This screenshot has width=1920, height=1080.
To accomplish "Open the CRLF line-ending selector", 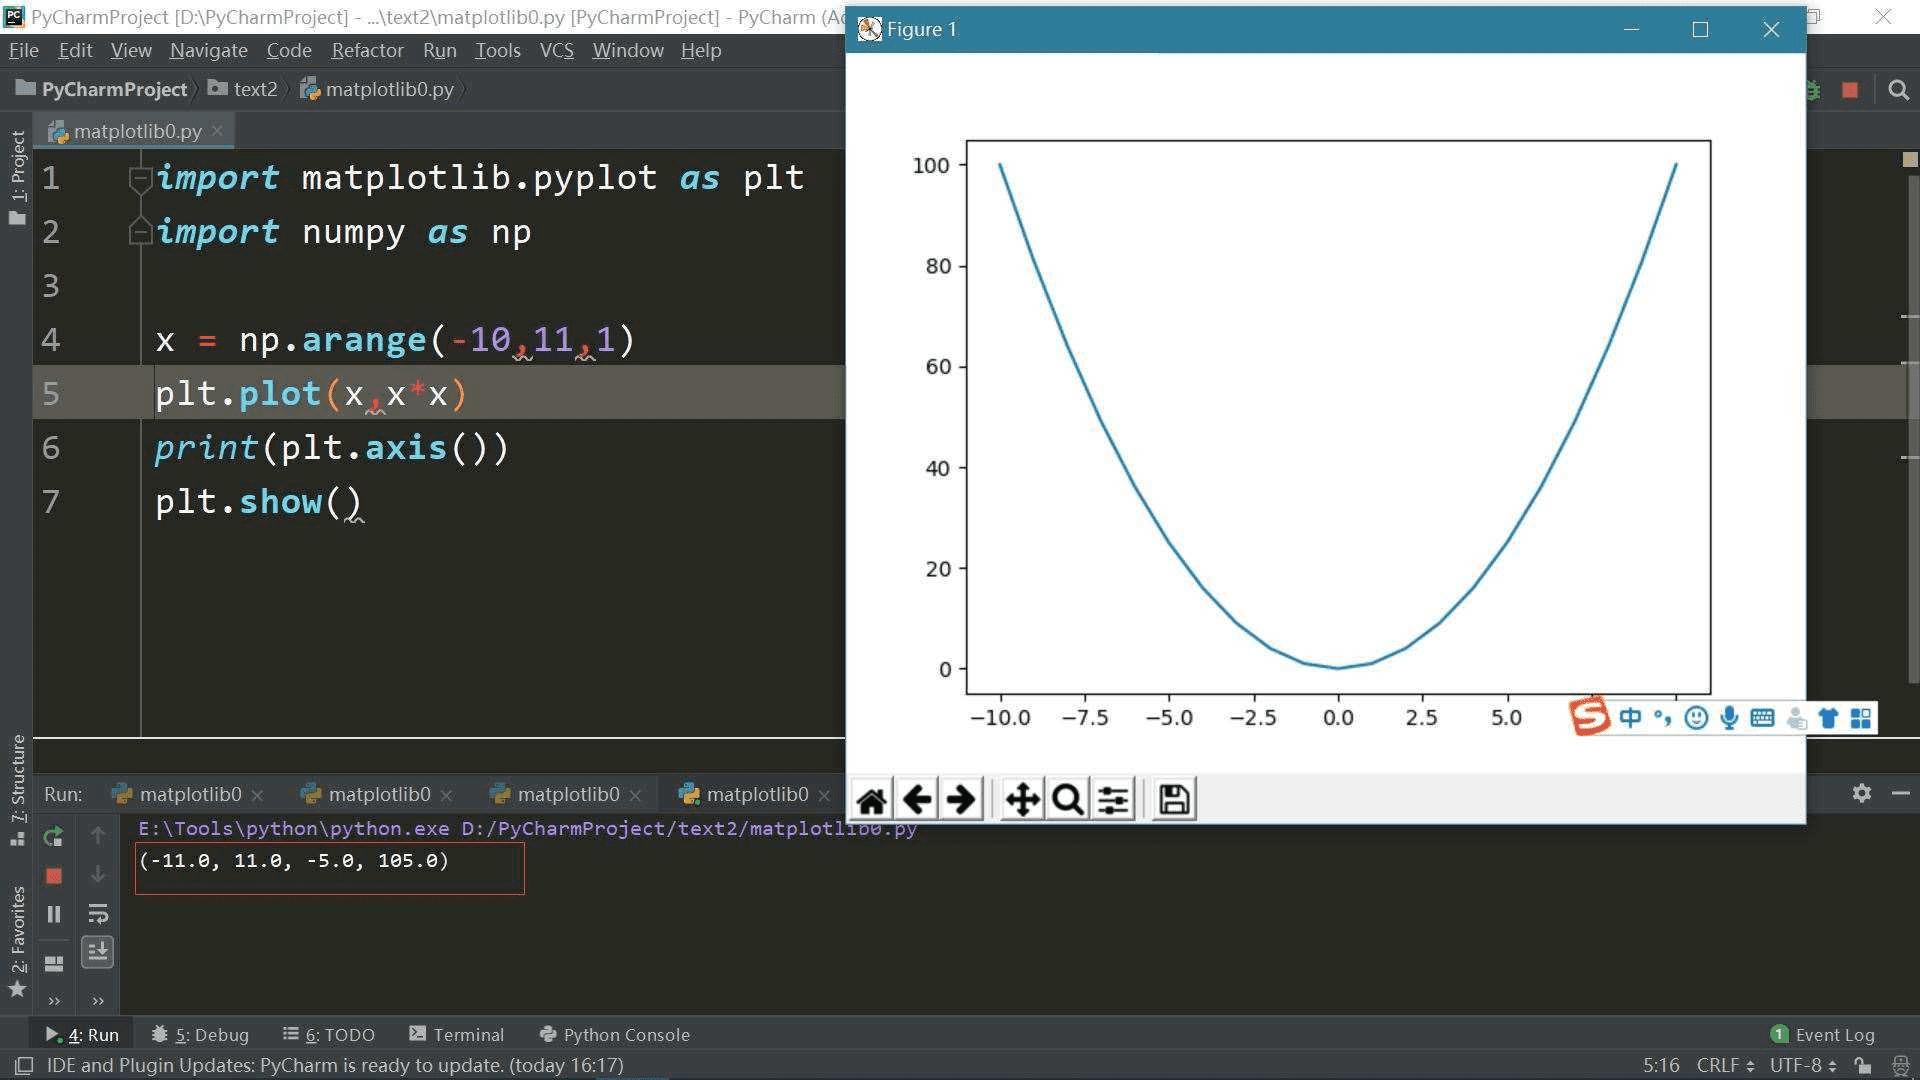I will tap(1716, 1065).
